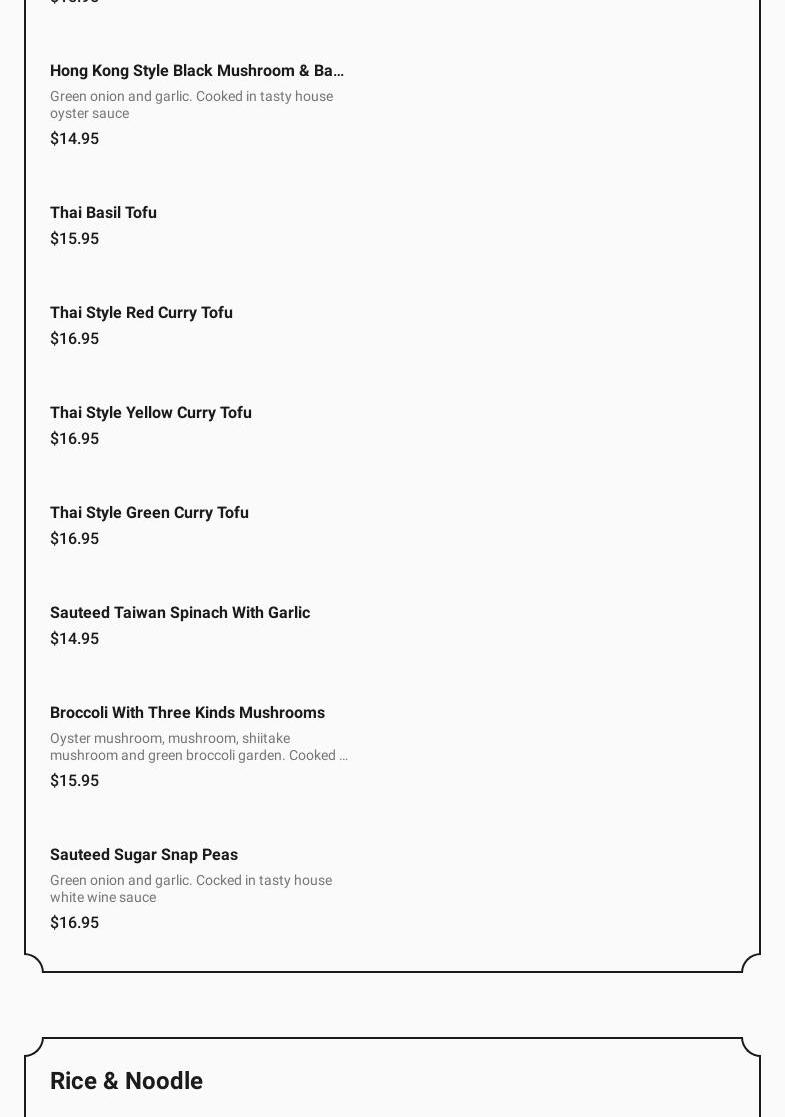
Task: Click $14.95 price under Taiwan Spinach
Action: [x=74, y=639]
